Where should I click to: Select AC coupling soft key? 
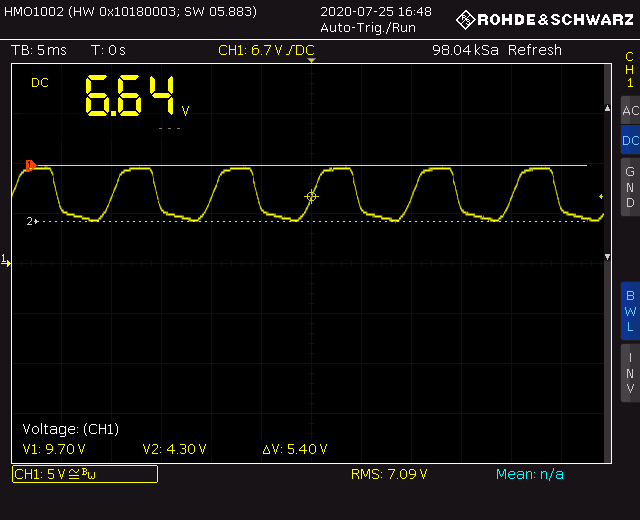tap(630, 110)
